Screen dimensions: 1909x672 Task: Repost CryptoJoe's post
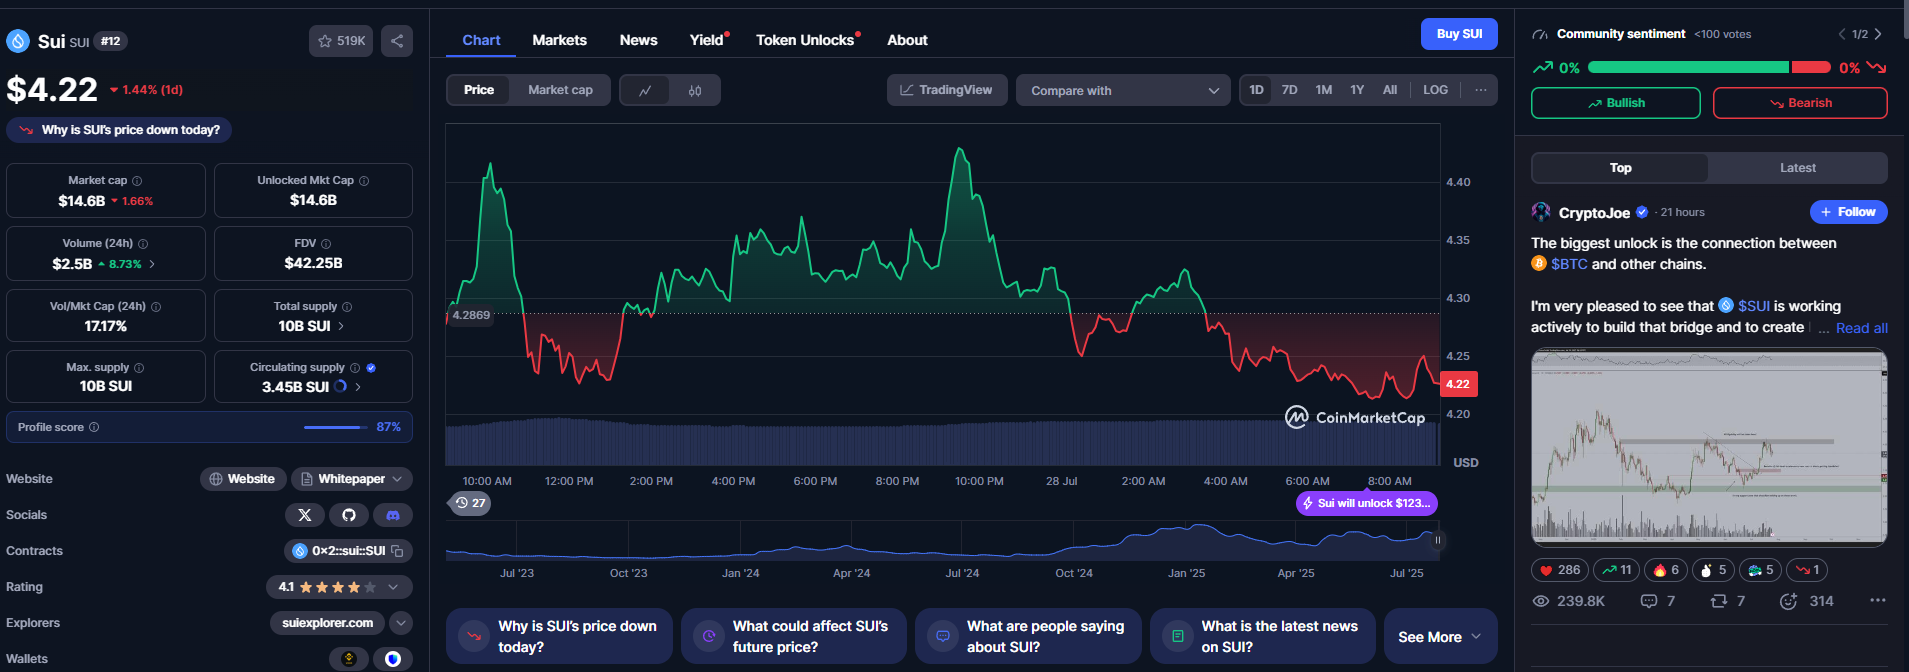coord(1728,601)
